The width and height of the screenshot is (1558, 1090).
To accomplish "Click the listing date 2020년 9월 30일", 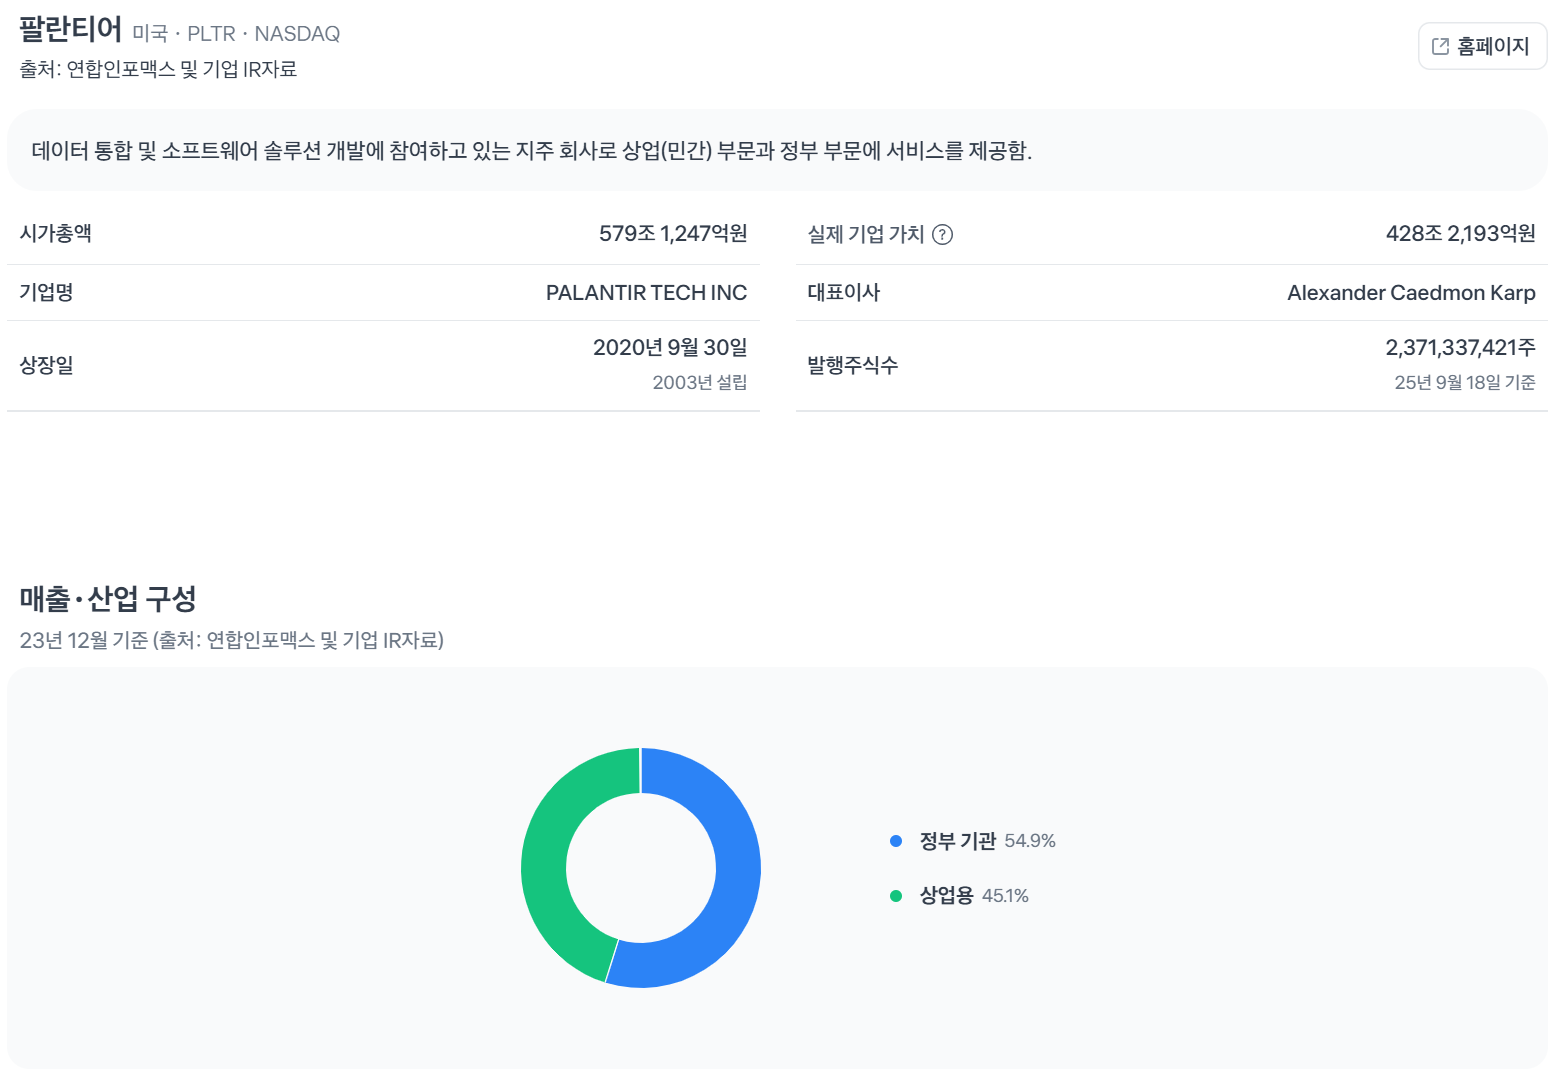I will point(670,347).
